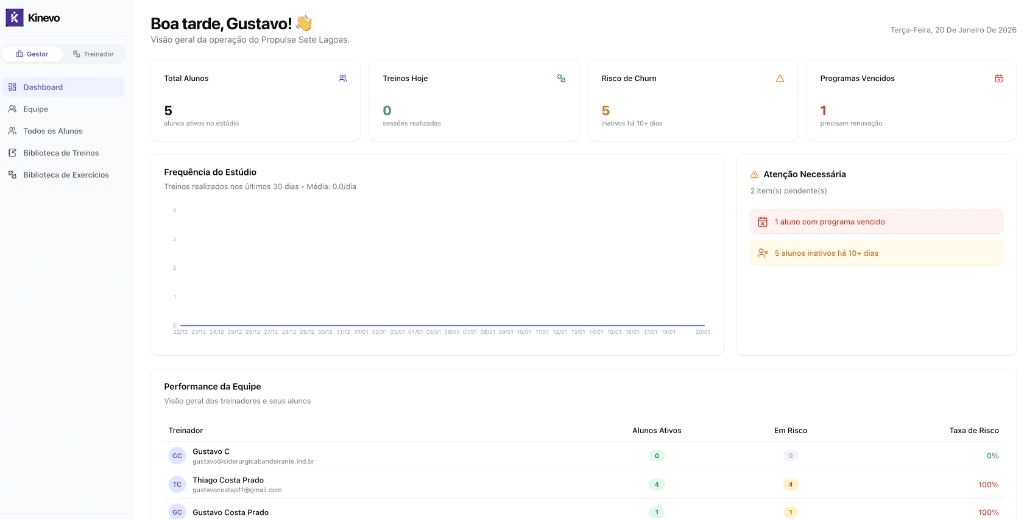This screenshot has height=519, width=1024.
Task: Select trainer name Gustavo Costa Prado
Action: click(x=231, y=512)
